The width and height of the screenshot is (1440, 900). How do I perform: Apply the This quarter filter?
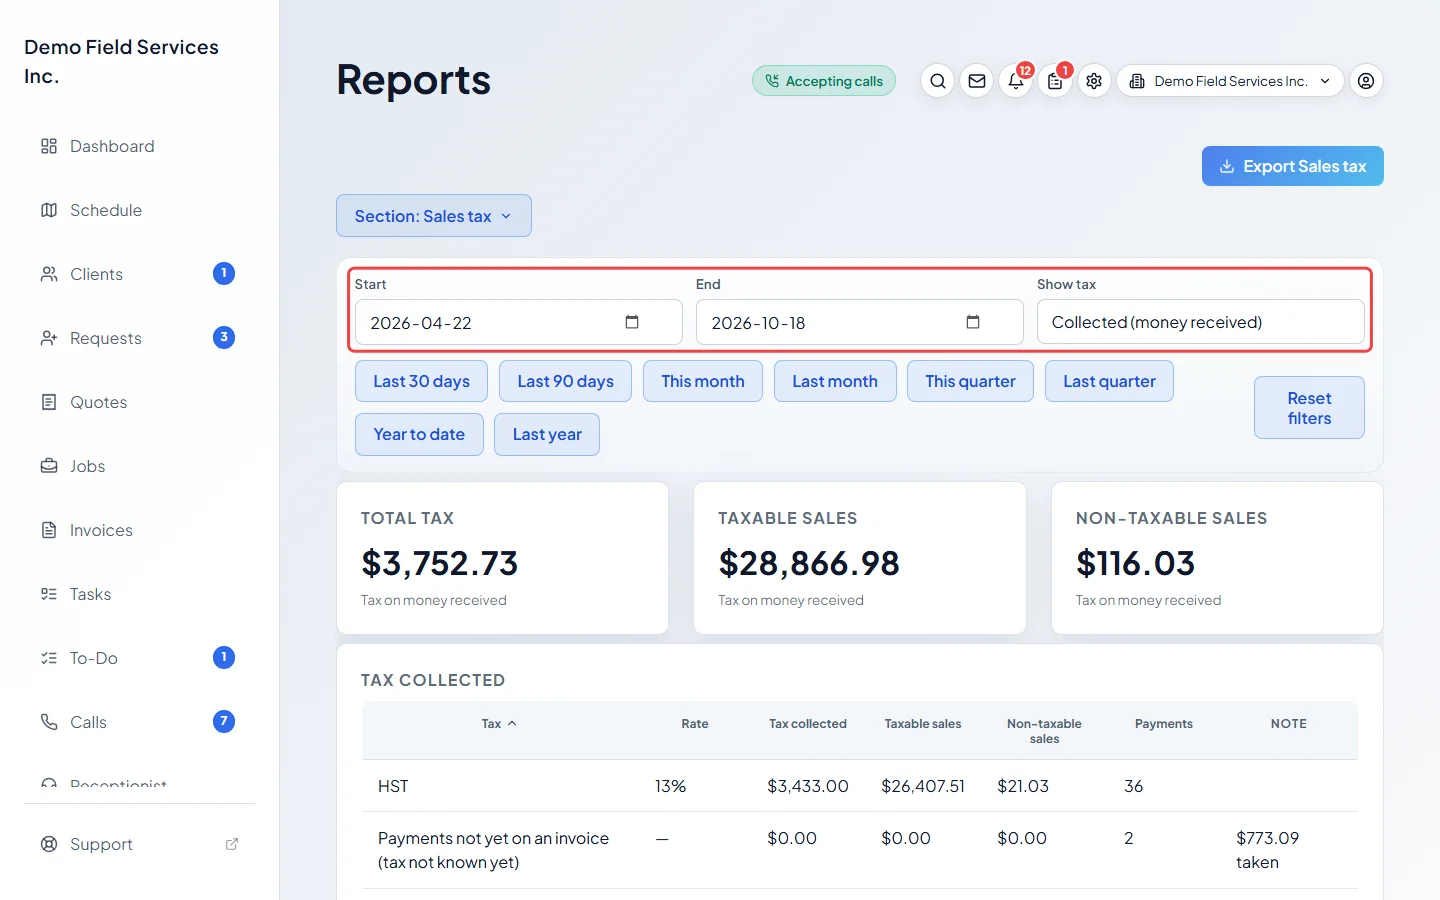click(970, 381)
